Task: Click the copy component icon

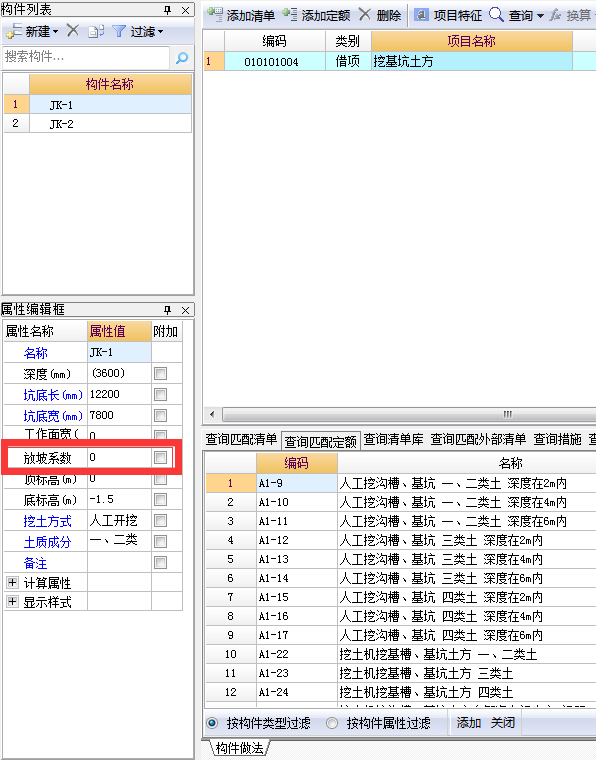Action: (96, 32)
